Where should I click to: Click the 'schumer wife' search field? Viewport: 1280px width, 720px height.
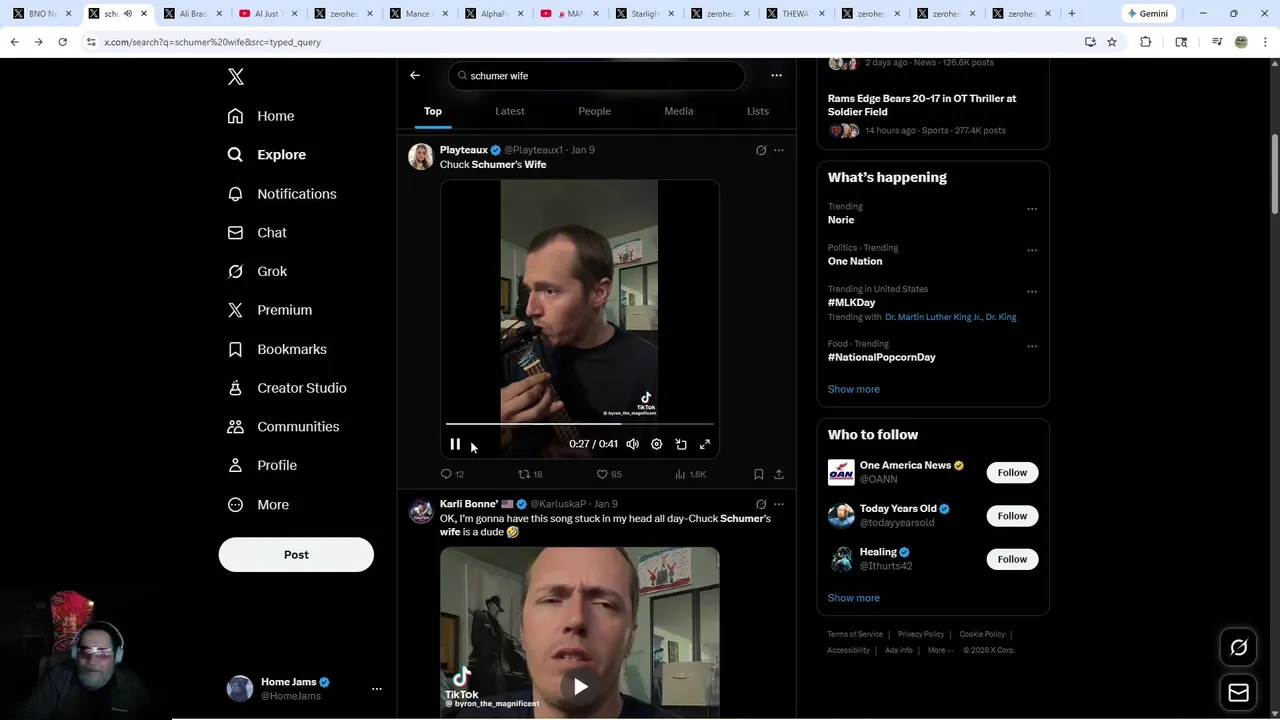click(x=597, y=76)
